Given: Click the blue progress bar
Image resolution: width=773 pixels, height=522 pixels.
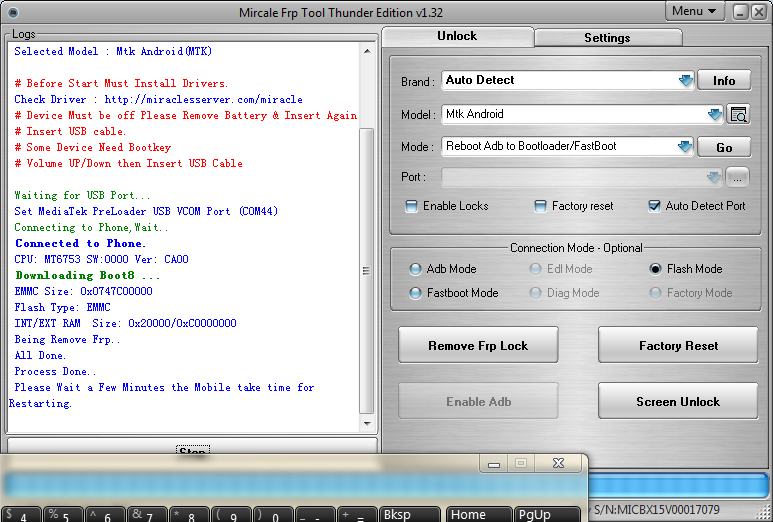Looking at the screenshot, I should [677, 487].
